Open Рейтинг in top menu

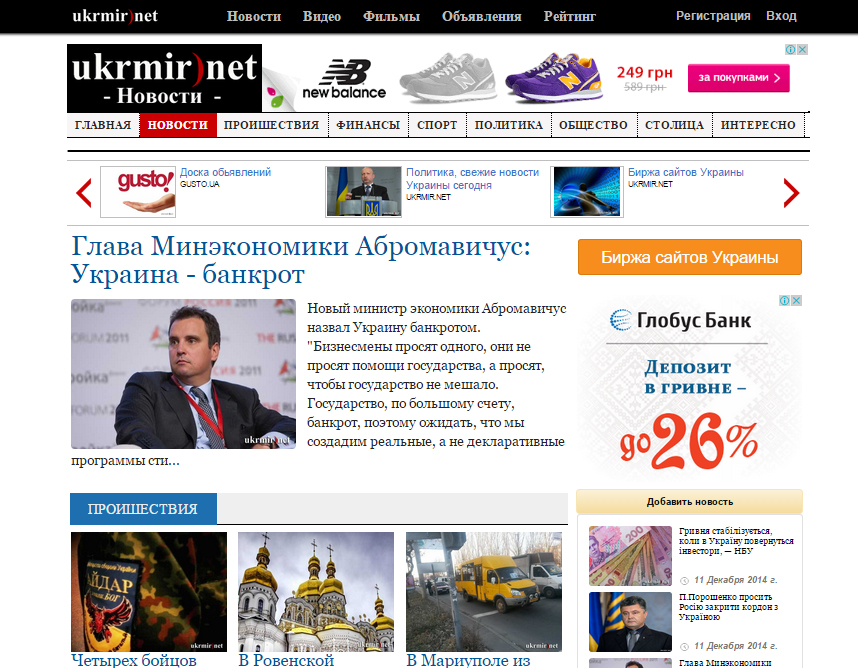tap(570, 16)
